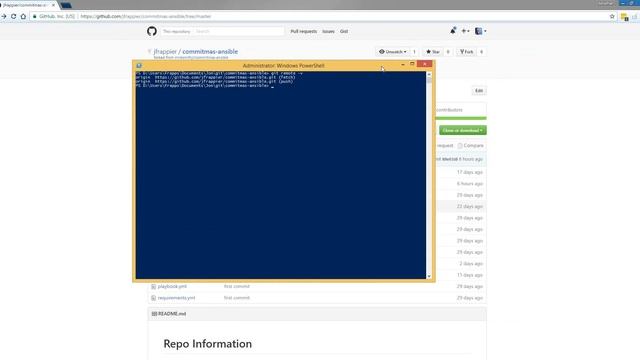Click the Compare link

[471, 146]
